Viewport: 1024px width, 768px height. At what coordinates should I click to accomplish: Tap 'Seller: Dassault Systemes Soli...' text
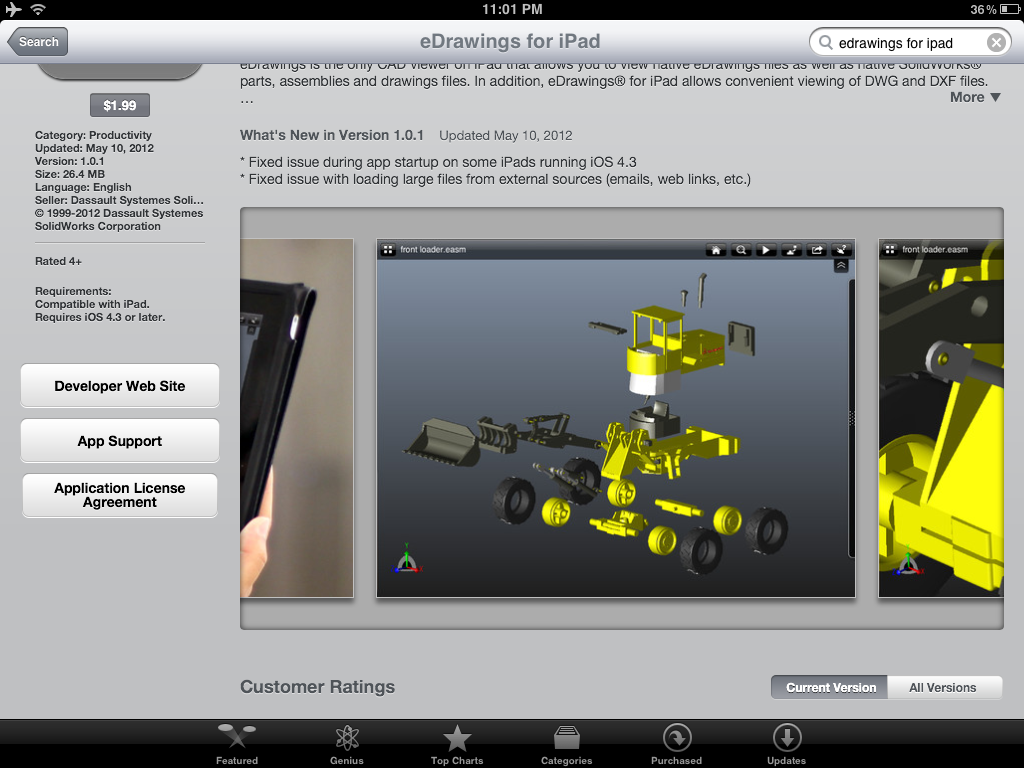pos(120,200)
